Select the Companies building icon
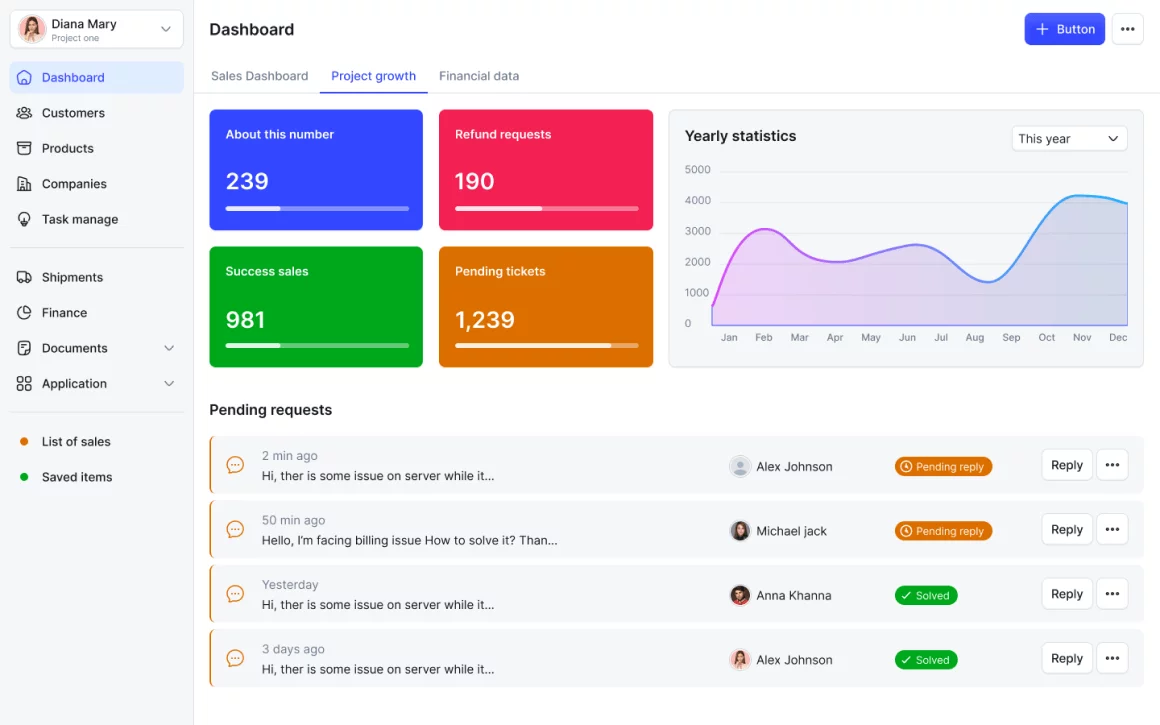1160x725 pixels. pyautogui.click(x=24, y=184)
